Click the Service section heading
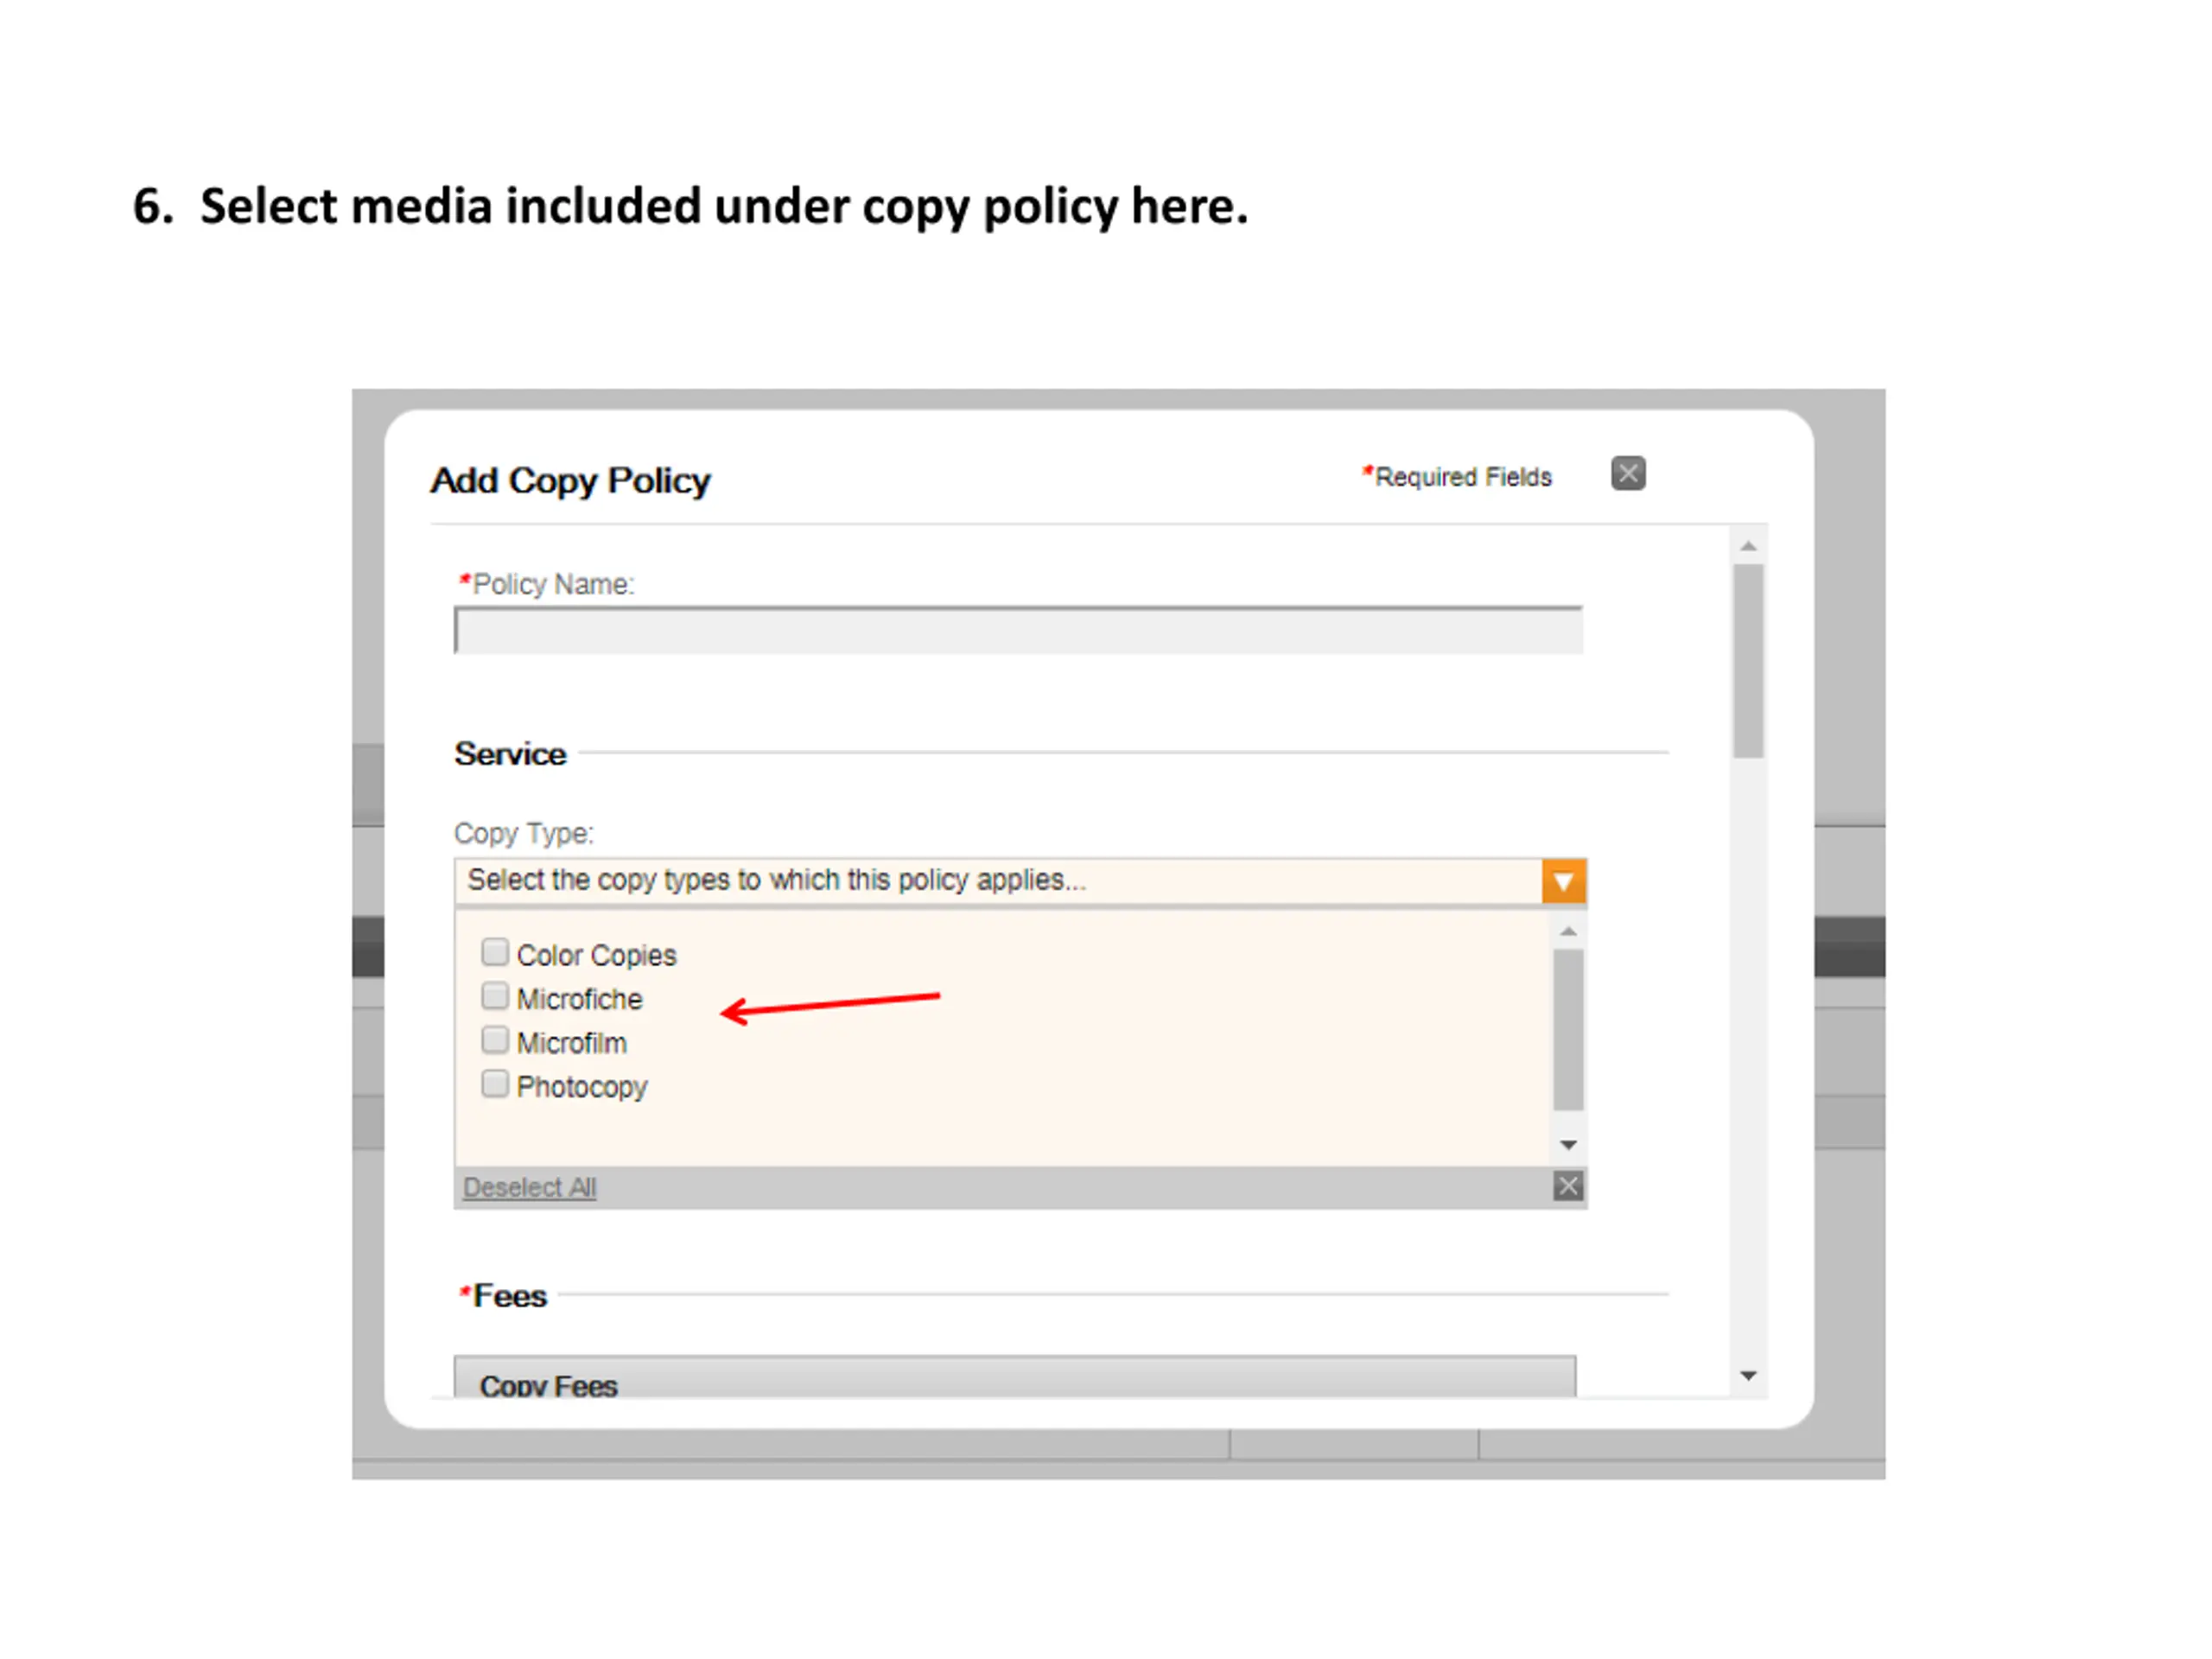 510,754
